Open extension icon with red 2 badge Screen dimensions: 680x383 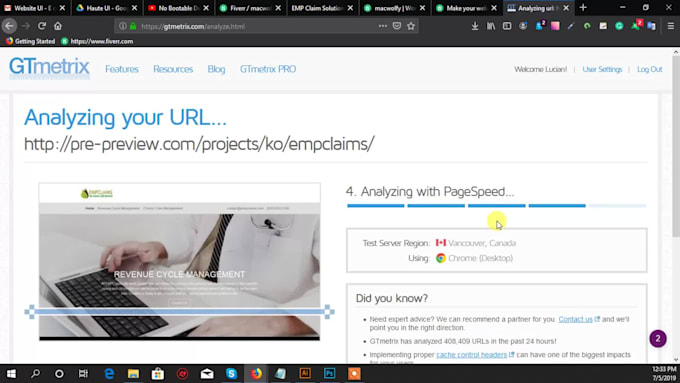(x=636, y=25)
